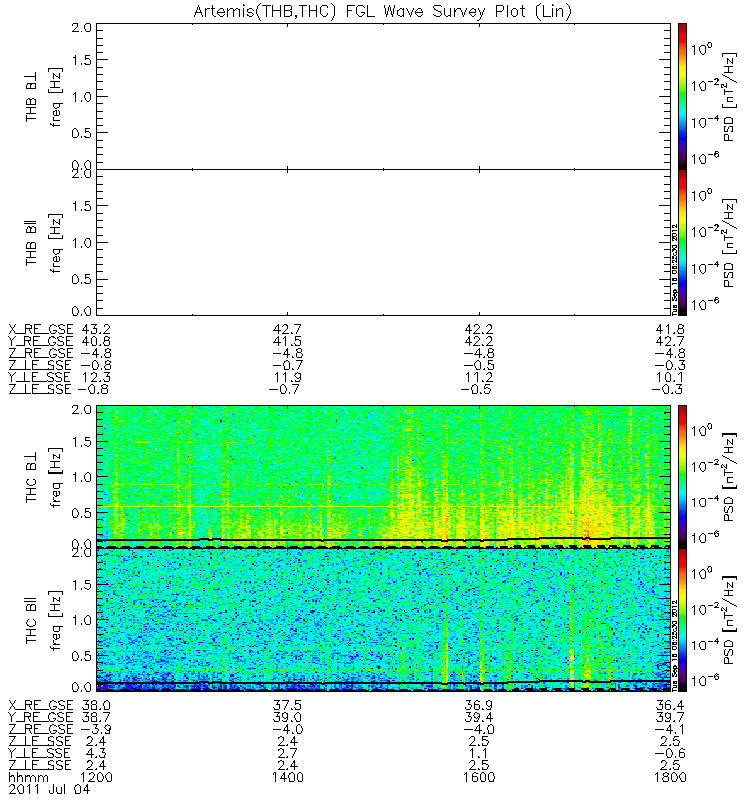Click X_RE_GSE value 43.2
The image size is (750, 800).
coord(96,329)
